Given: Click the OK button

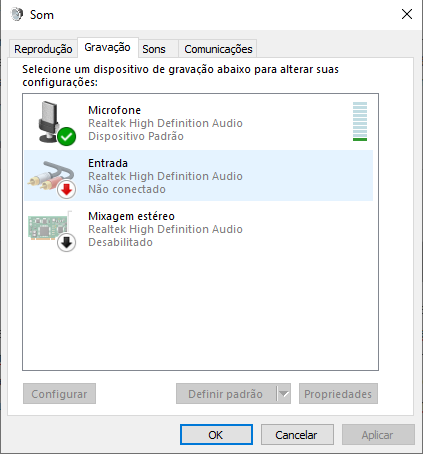Looking at the screenshot, I should click(x=216, y=435).
